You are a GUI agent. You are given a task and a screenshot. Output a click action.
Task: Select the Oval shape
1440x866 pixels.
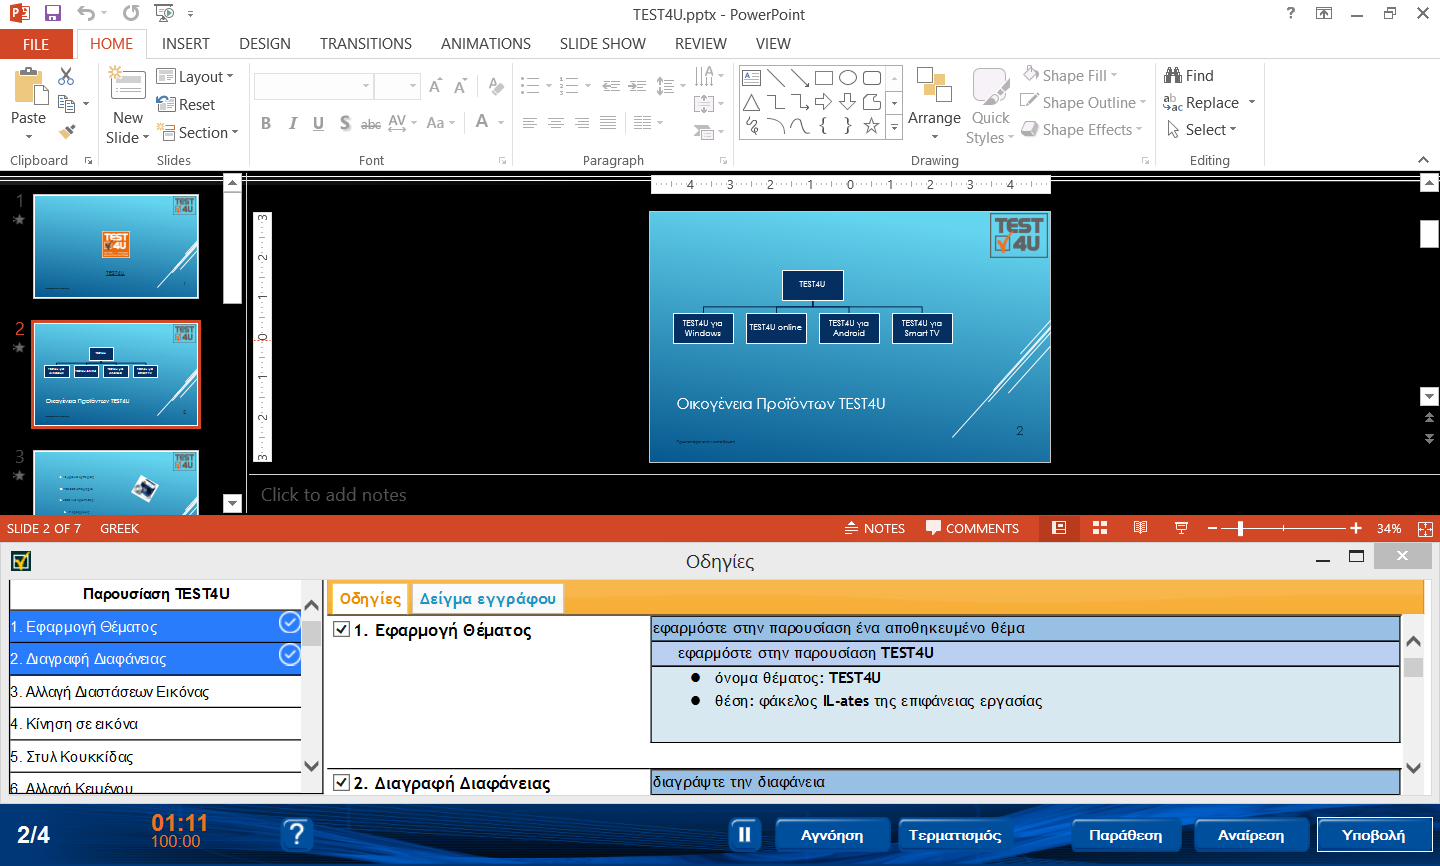[847, 78]
